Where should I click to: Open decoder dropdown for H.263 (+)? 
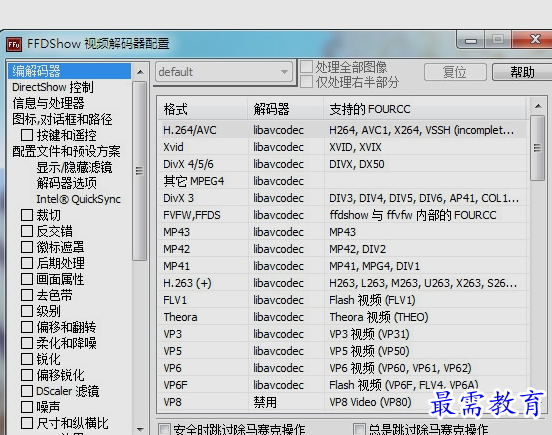[278, 283]
